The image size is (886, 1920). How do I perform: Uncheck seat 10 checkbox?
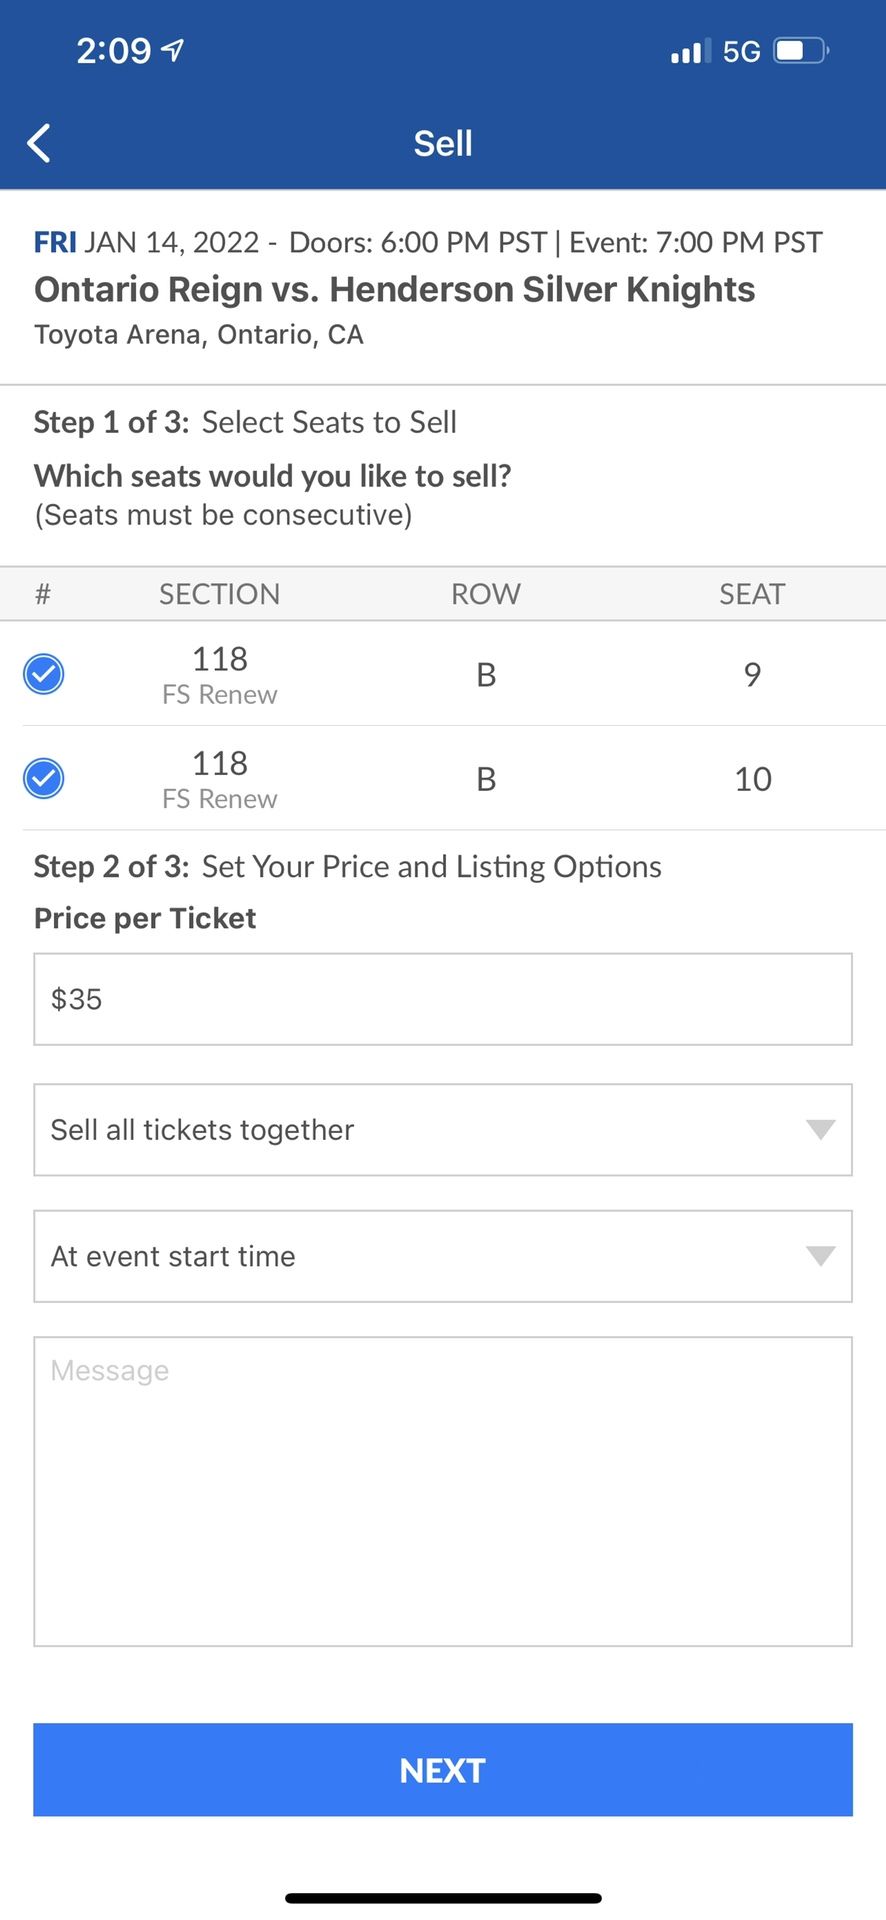pyautogui.click(x=44, y=778)
